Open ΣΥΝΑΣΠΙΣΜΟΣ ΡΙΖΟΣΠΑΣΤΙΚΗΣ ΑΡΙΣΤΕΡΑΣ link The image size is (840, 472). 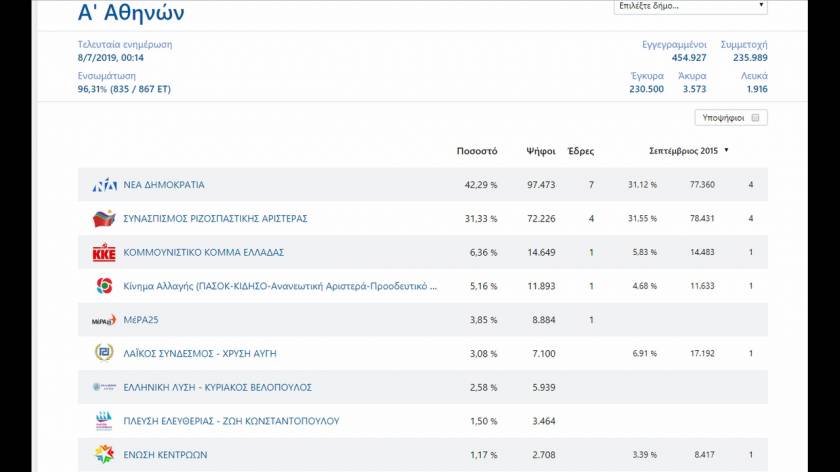point(215,219)
